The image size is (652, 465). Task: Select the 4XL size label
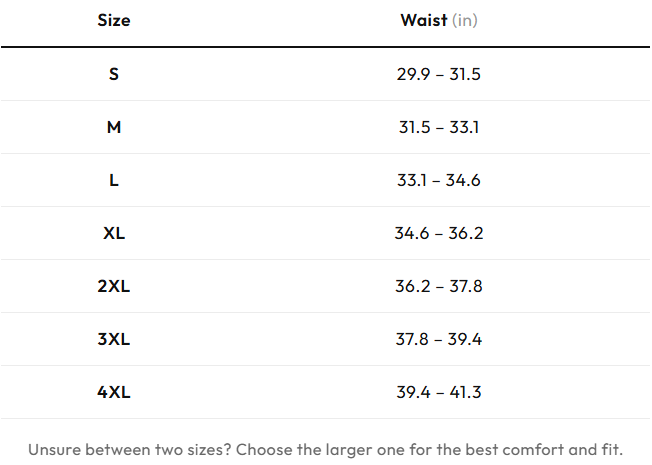click(x=114, y=392)
